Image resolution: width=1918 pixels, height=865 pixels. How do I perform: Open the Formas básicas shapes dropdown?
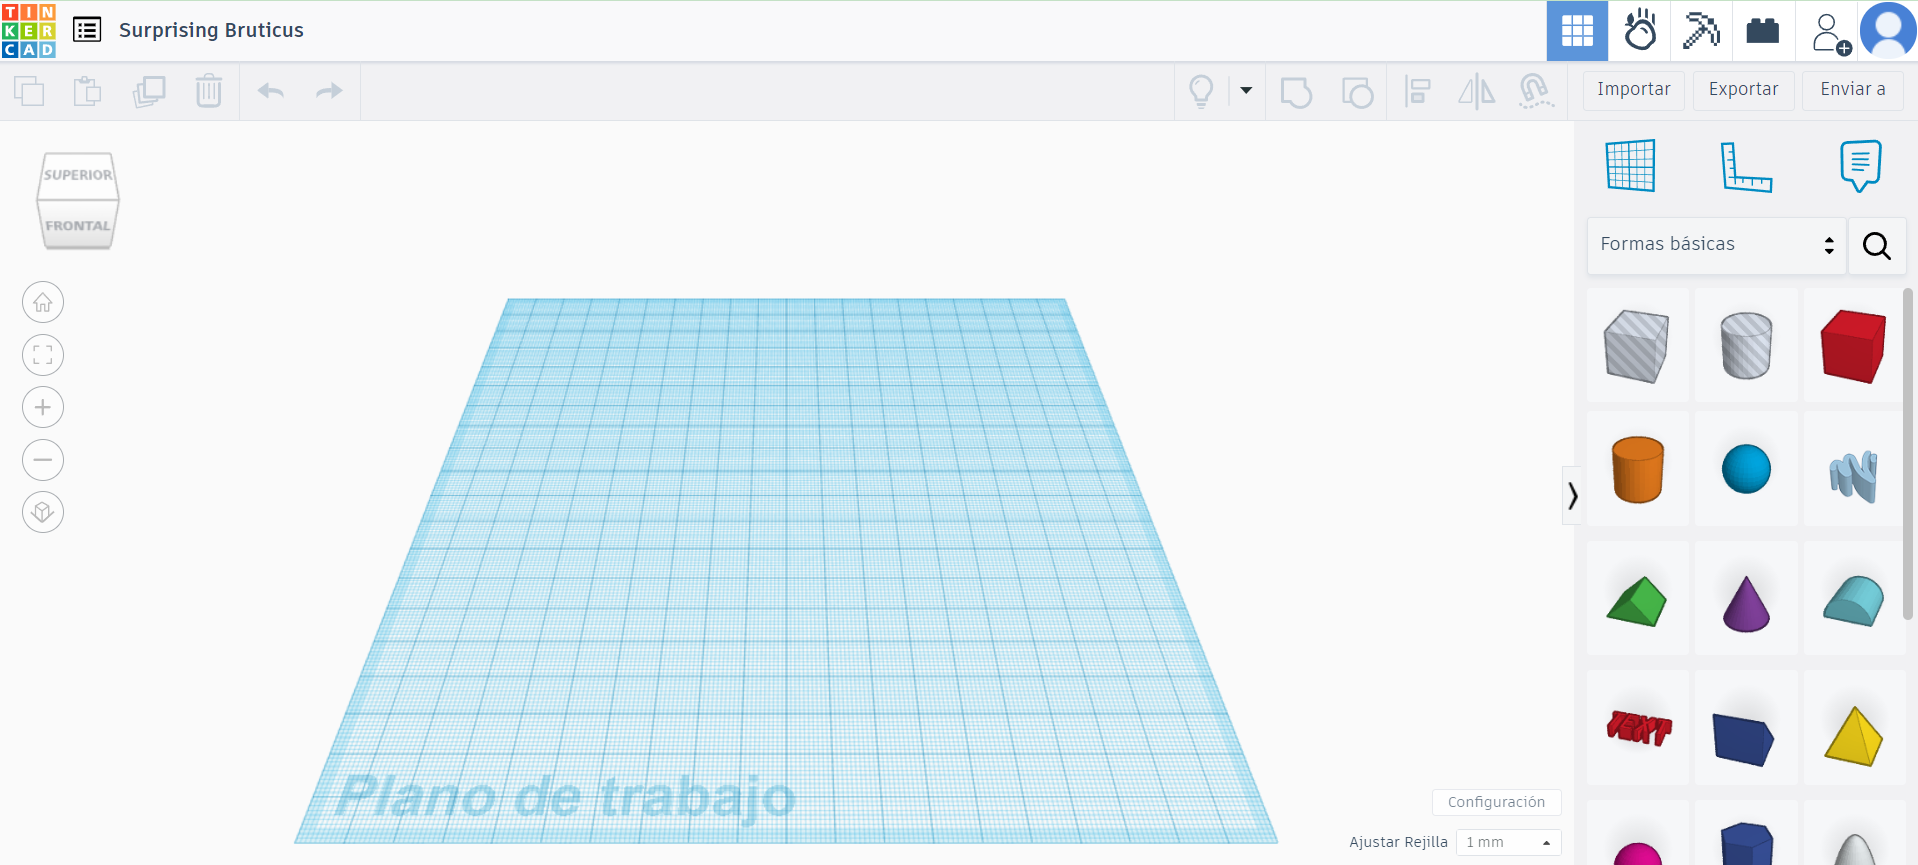(1716, 245)
